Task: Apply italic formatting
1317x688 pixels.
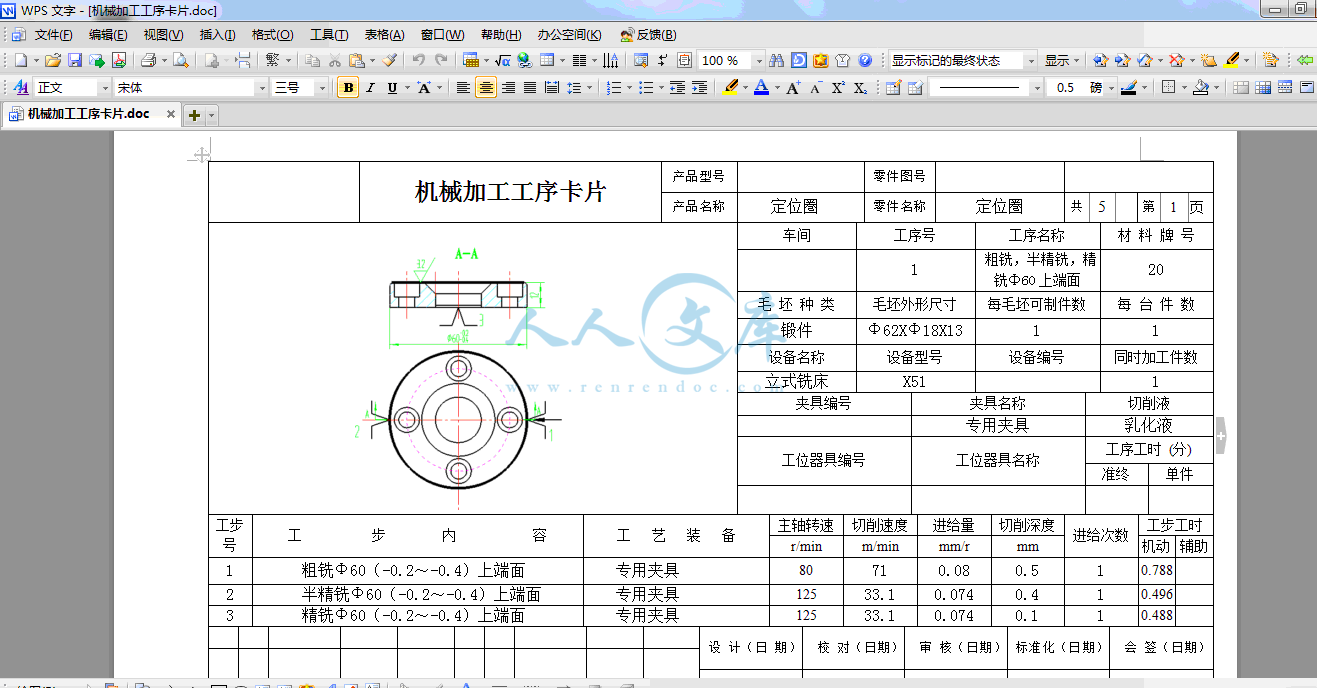Action: [370, 88]
